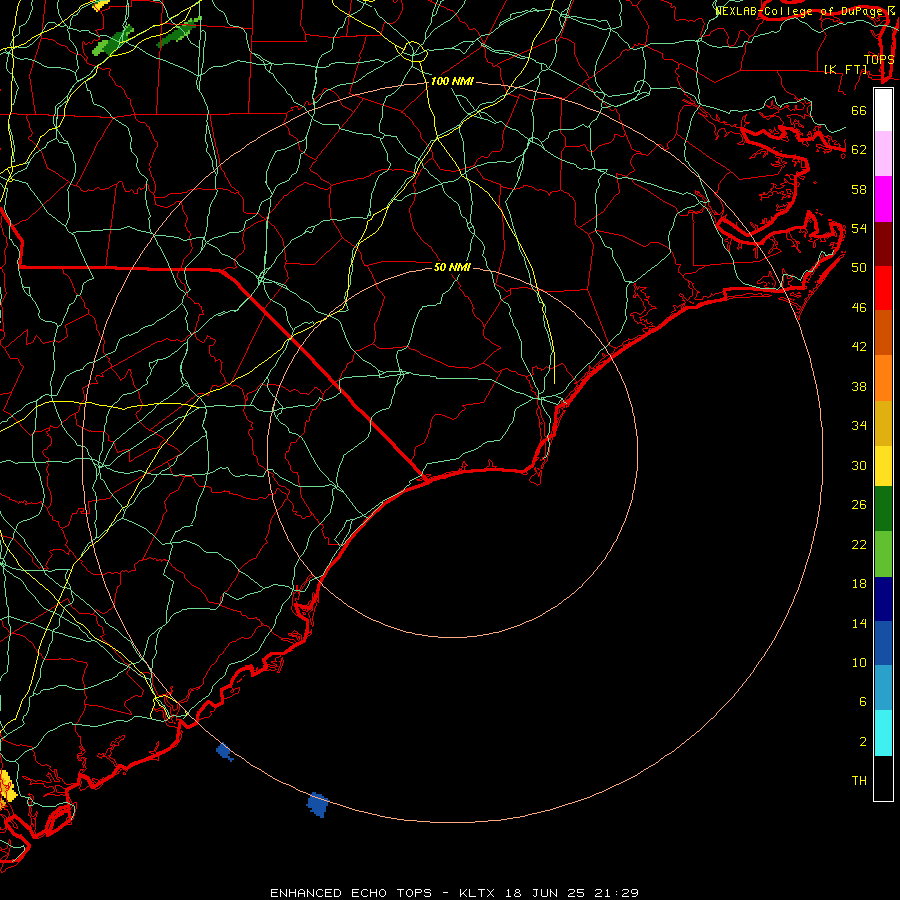
Task: Click the "46" legend value
Action: point(859,308)
